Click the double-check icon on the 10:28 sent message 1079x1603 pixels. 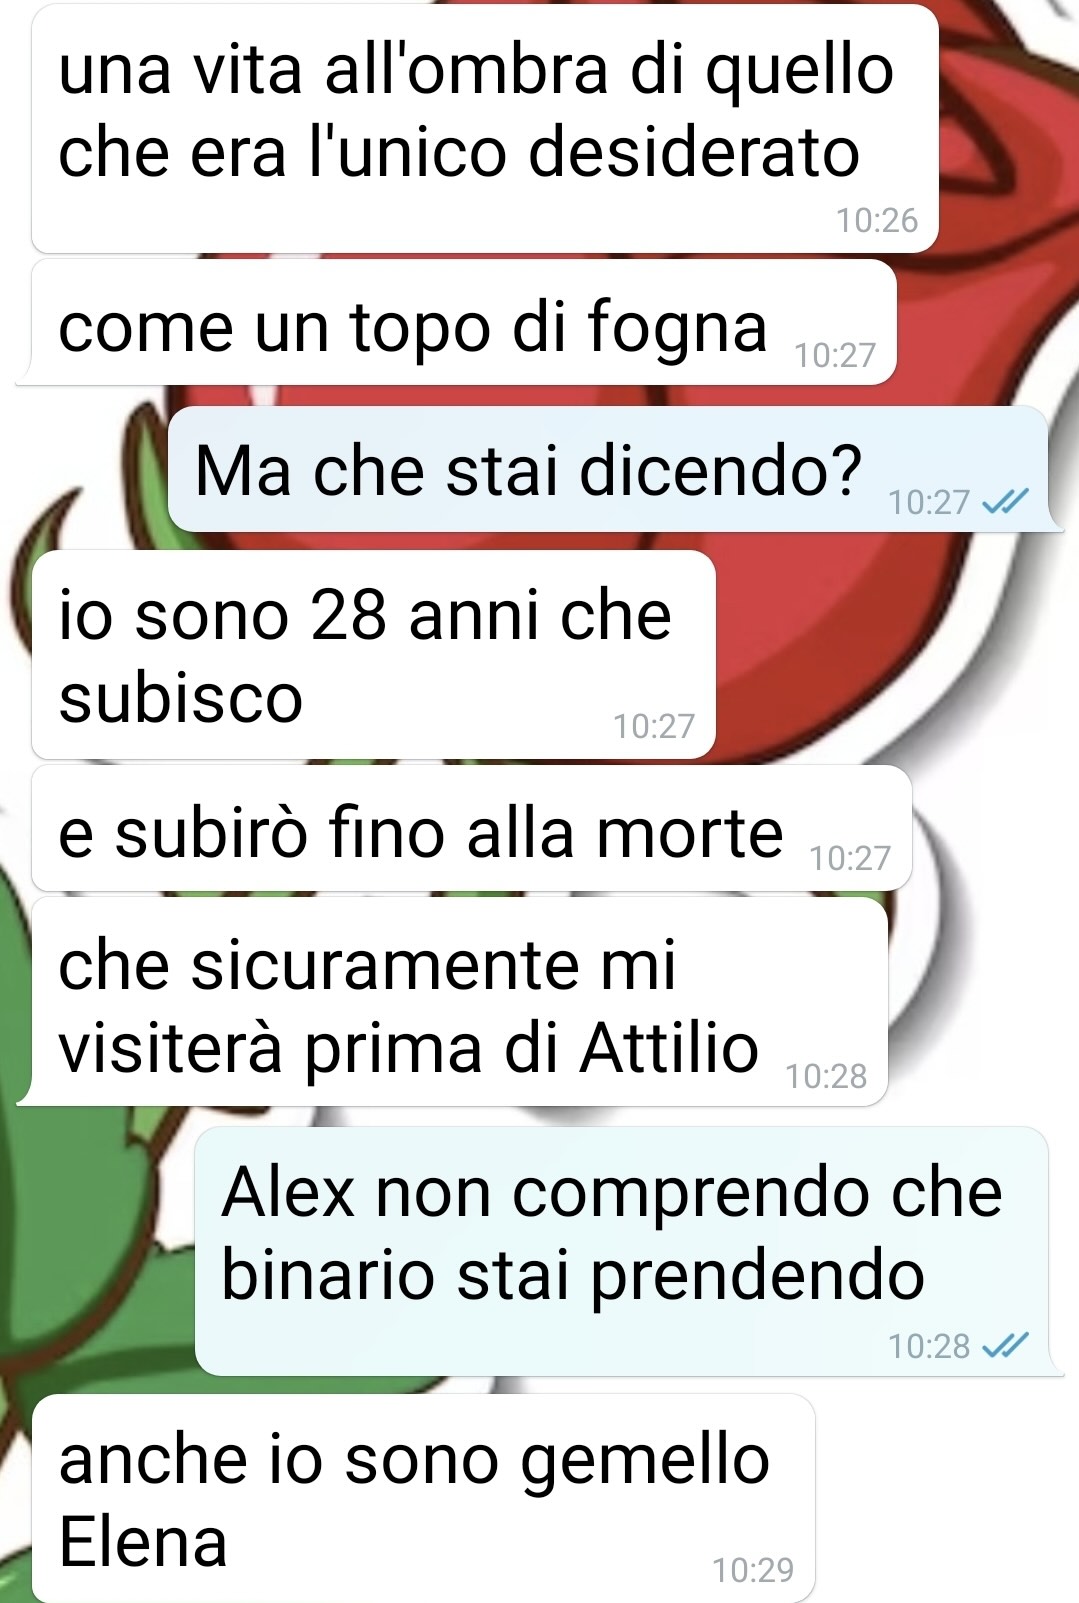click(x=1006, y=1346)
